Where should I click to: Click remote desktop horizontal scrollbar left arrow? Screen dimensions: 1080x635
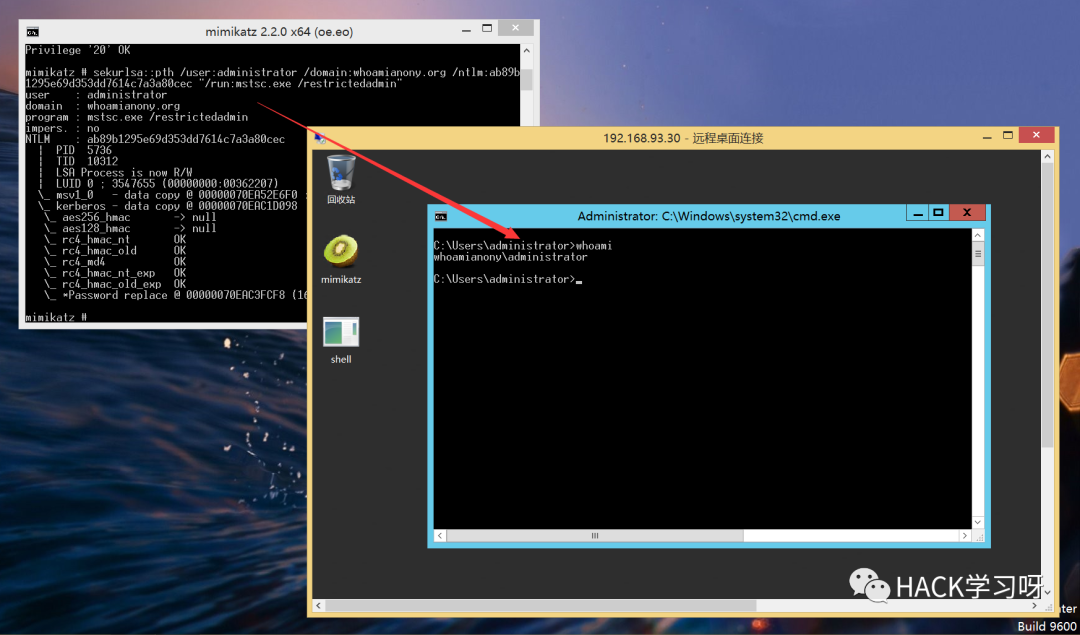(x=318, y=605)
